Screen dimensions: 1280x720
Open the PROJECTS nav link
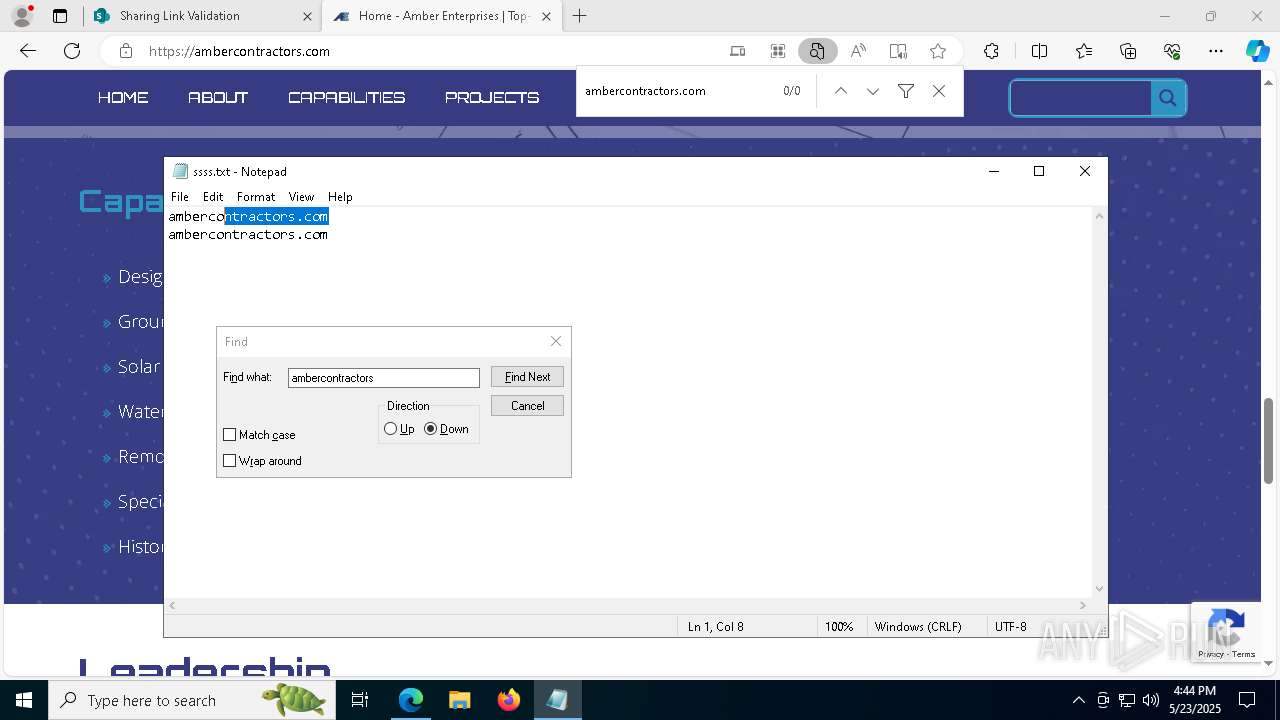pyautogui.click(x=492, y=97)
